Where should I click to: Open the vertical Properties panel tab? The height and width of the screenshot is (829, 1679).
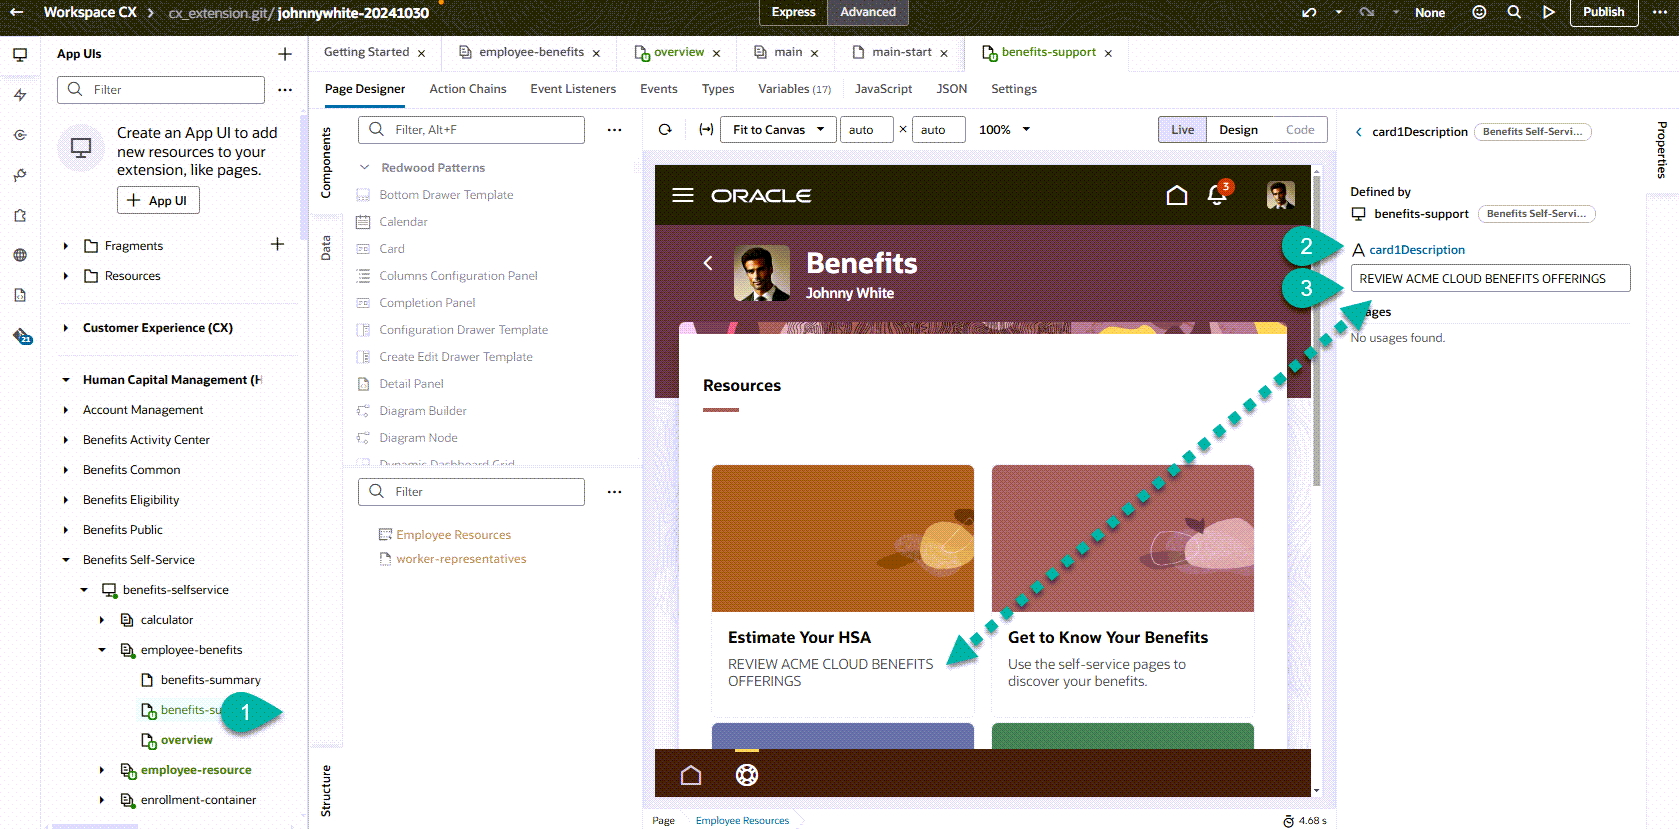tap(1661, 150)
